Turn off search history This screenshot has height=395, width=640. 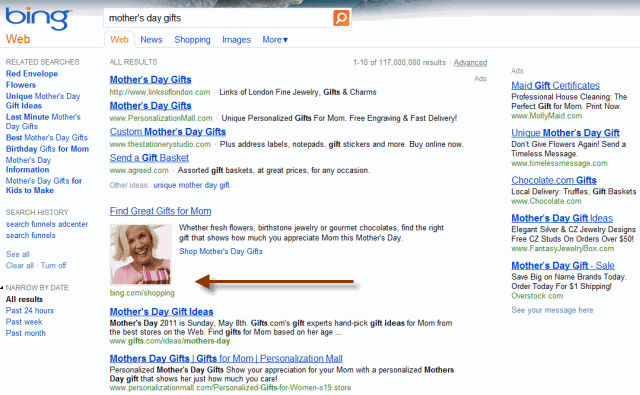pos(53,266)
